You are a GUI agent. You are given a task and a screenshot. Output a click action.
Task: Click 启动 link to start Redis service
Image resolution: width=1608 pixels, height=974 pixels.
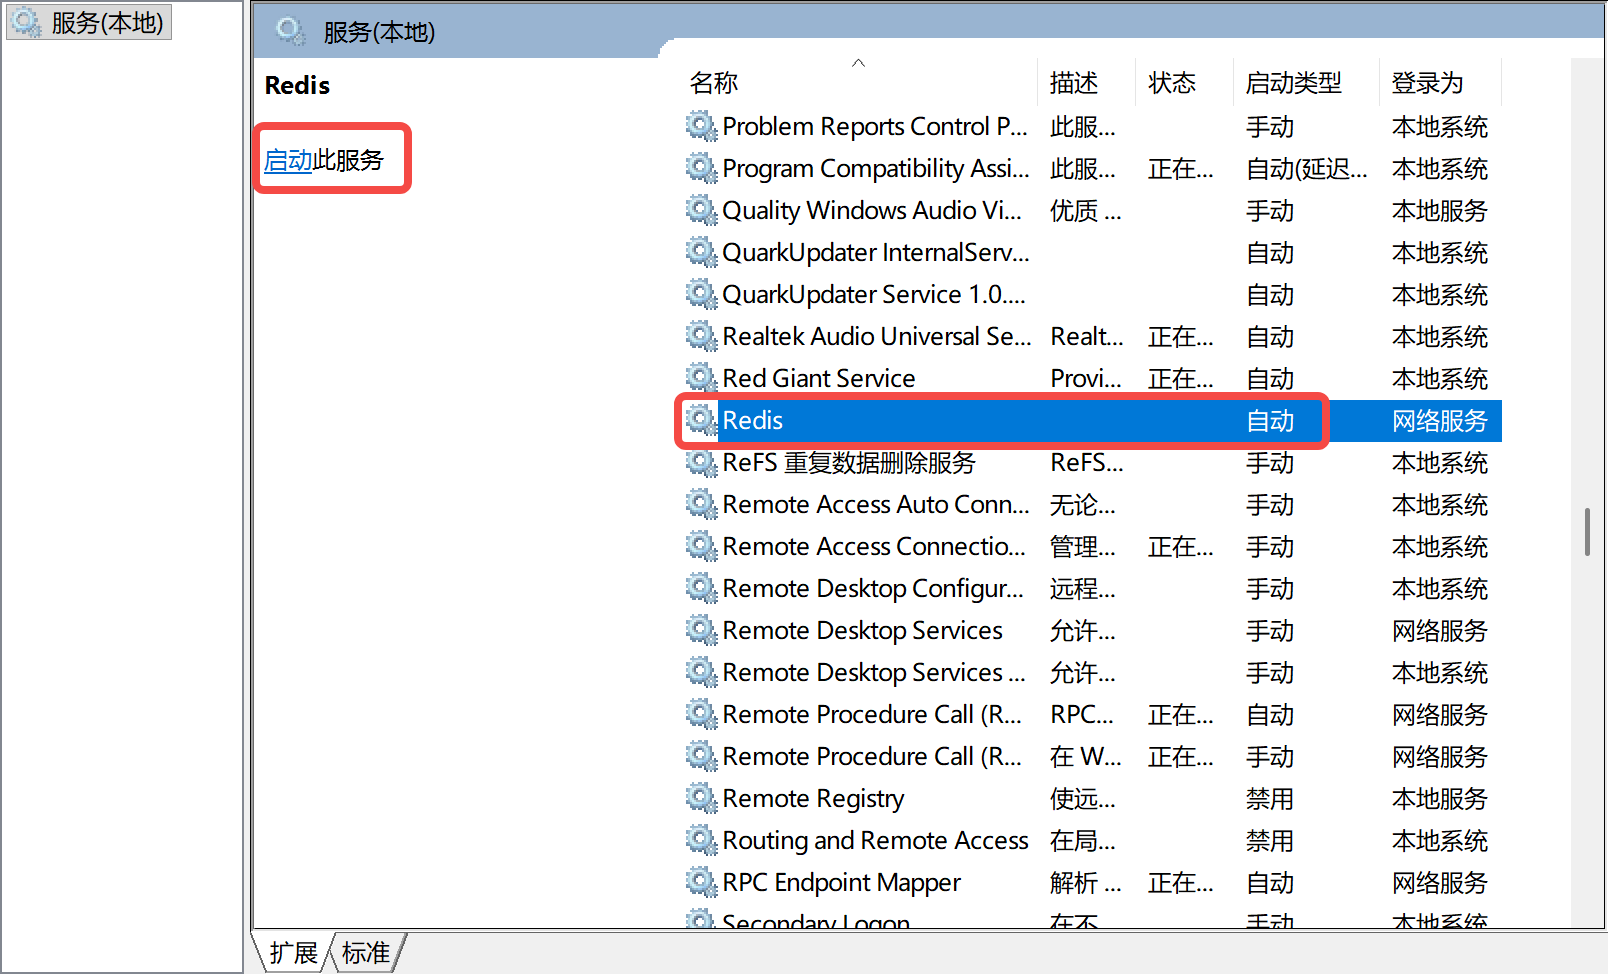point(288,160)
